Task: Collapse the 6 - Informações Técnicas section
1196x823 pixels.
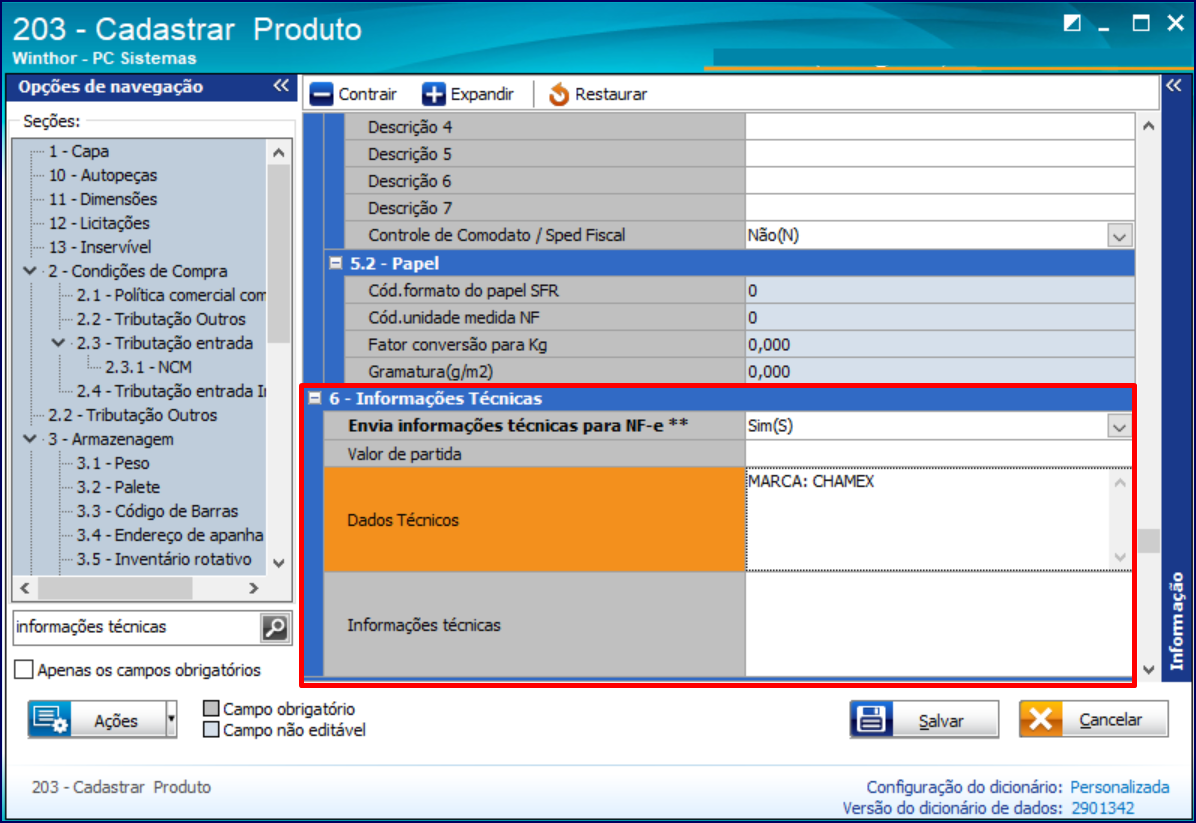Action: point(314,398)
